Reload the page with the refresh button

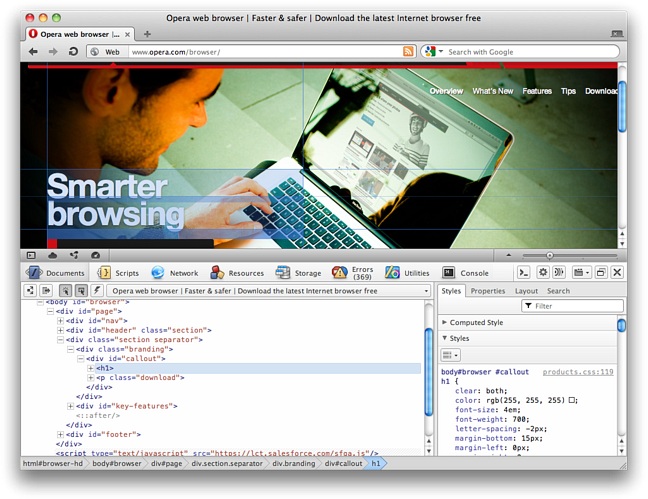coord(73,51)
